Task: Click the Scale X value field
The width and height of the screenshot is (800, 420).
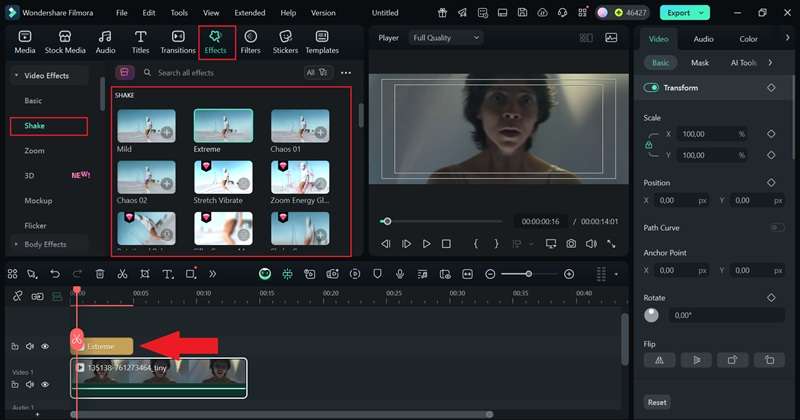Action: [712, 134]
